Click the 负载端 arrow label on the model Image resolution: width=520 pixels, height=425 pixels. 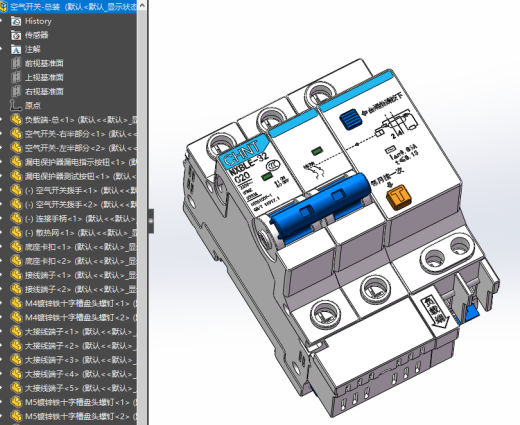click(x=436, y=312)
